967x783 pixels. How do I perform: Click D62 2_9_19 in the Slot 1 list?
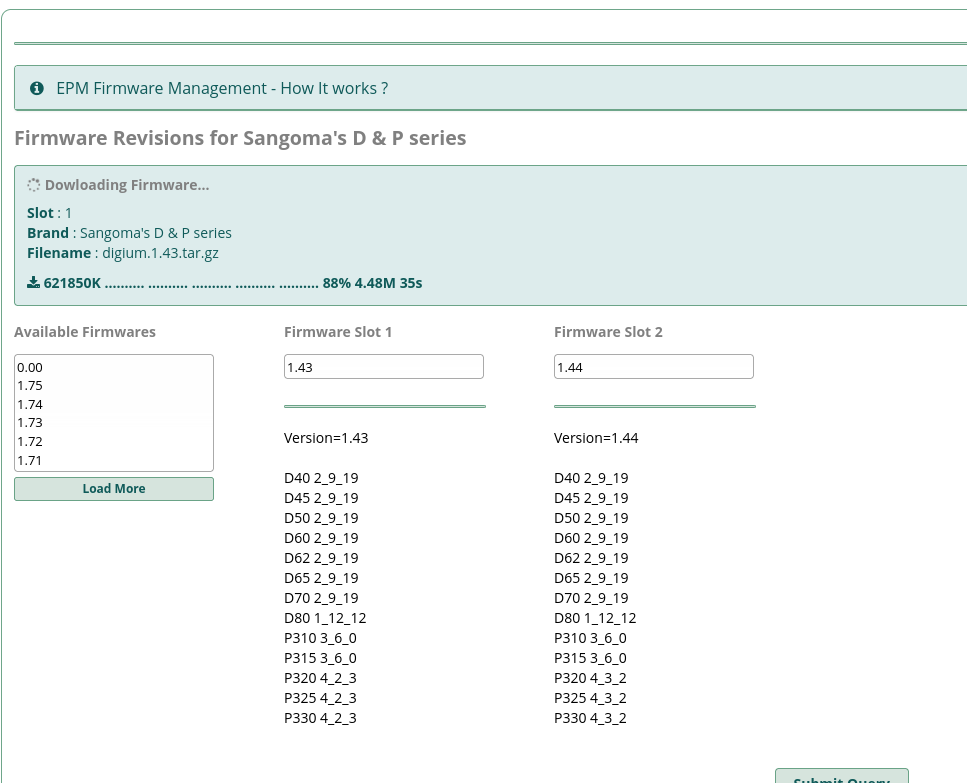pyautogui.click(x=321, y=558)
